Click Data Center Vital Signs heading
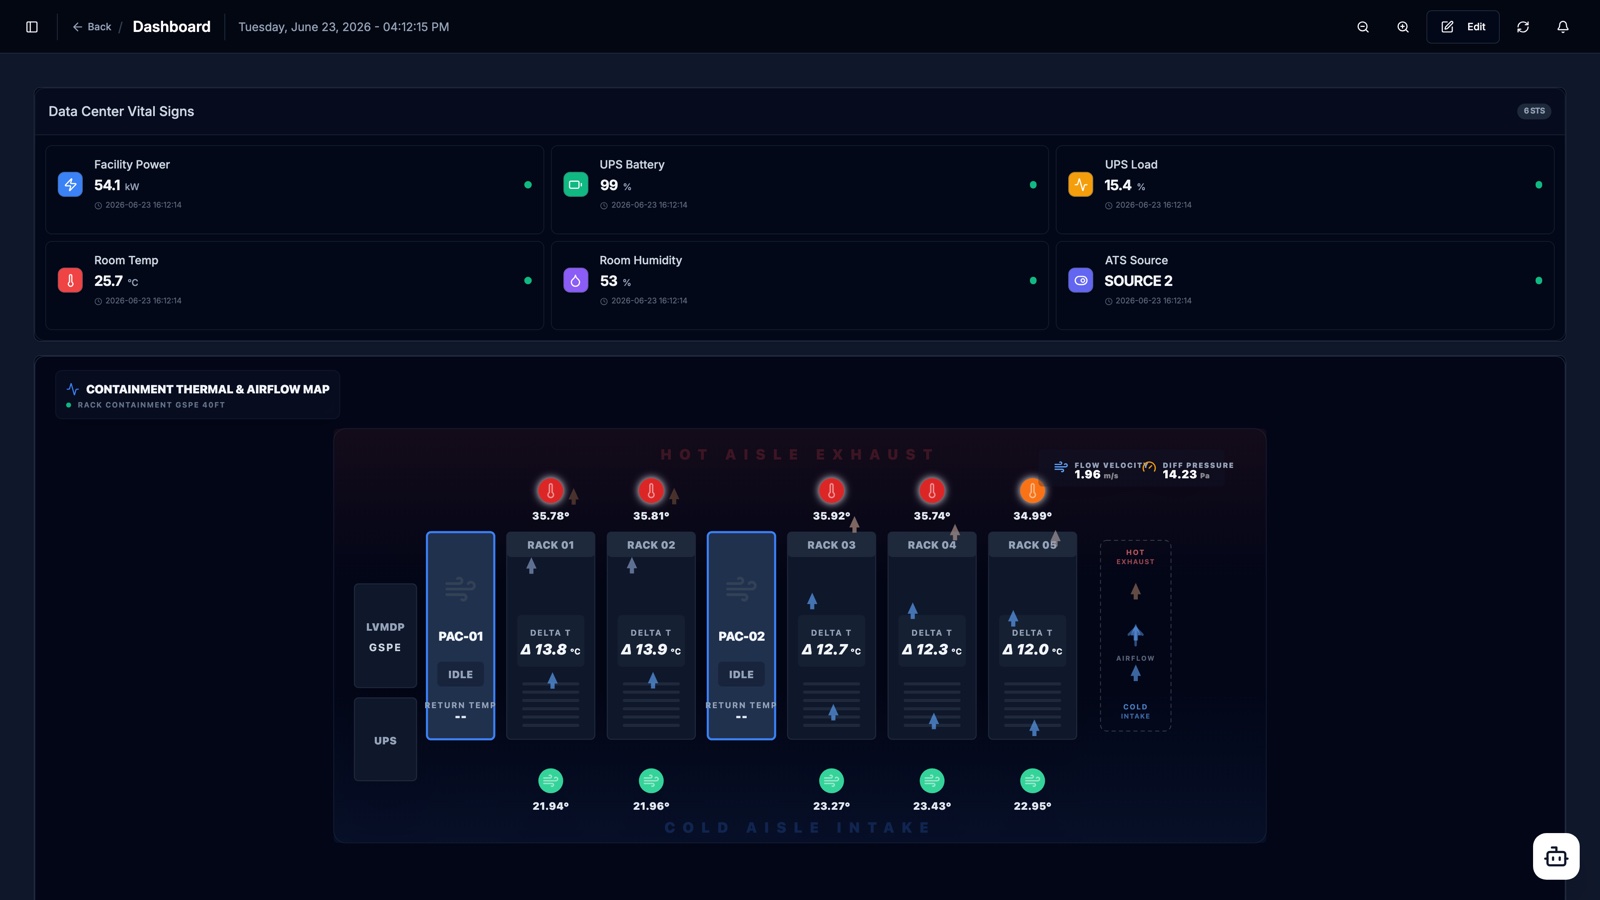This screenshot has width=1600, height=900. 121,111
